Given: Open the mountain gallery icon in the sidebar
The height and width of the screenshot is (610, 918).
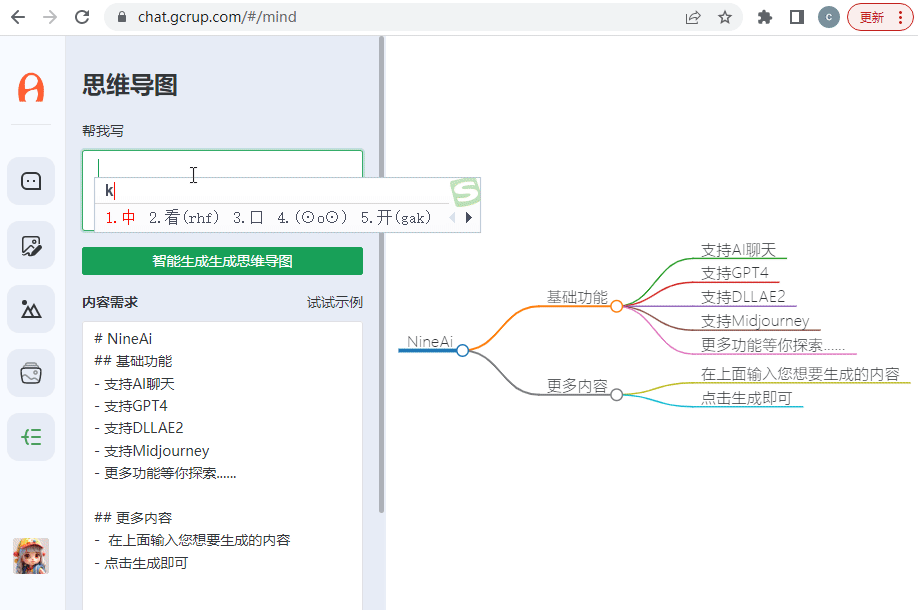Looking at the screenshot, I should [x=31, y=309].
